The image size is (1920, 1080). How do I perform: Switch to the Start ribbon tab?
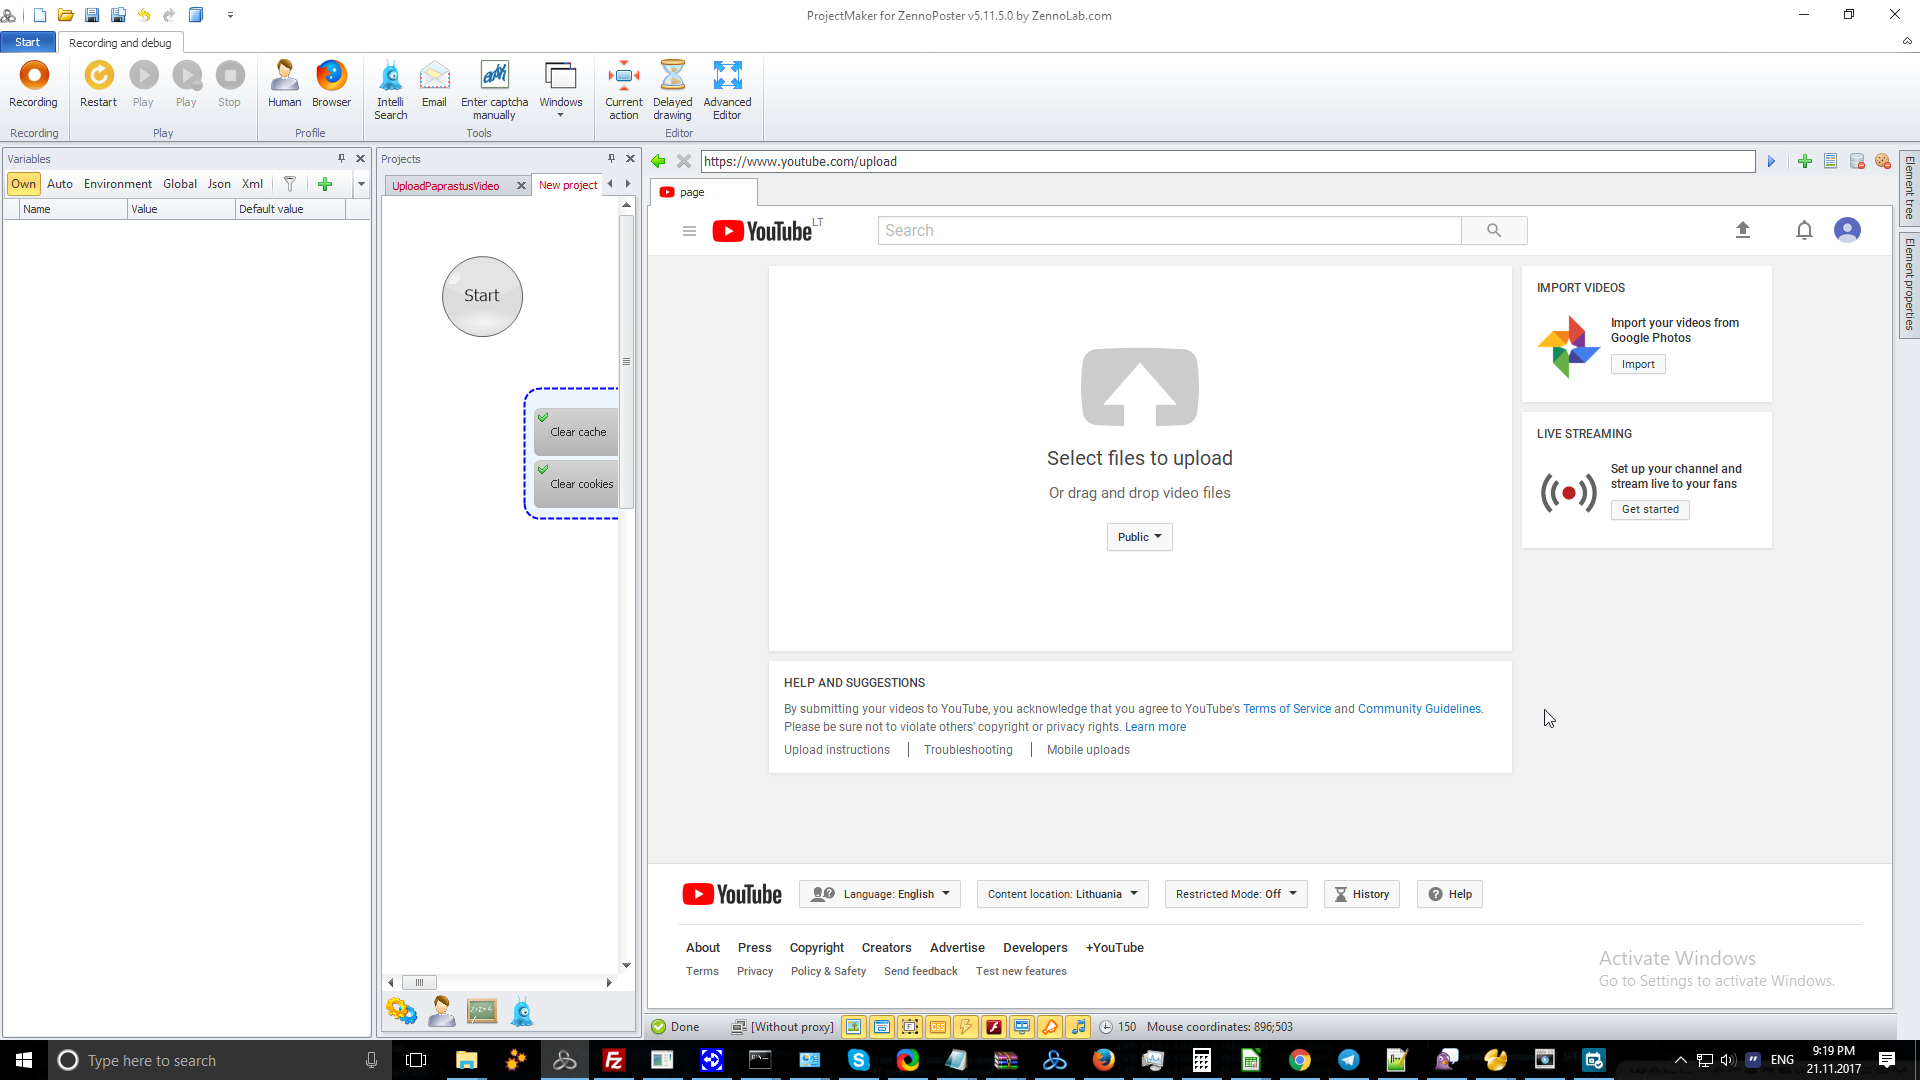pos(28,42)
